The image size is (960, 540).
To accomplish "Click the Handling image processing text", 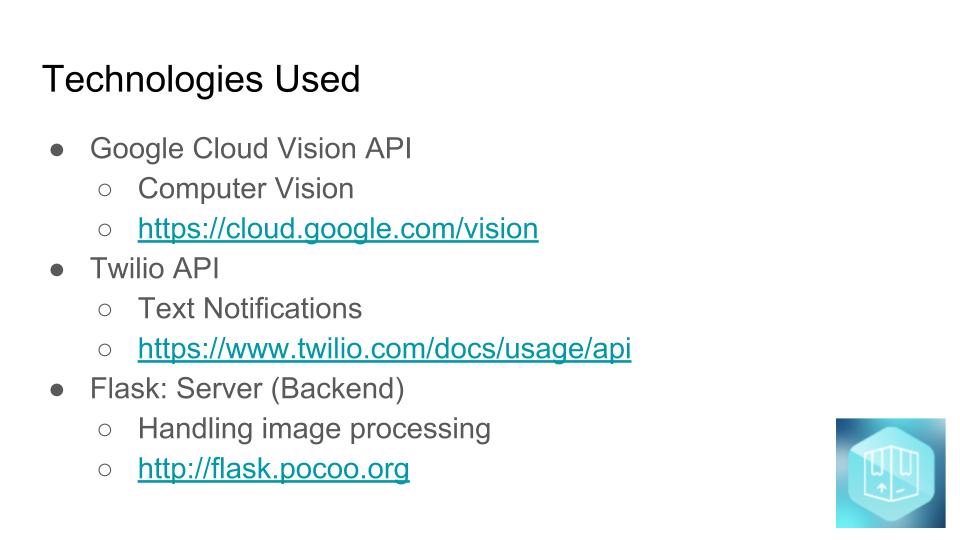I will click(x=314, y=429).
